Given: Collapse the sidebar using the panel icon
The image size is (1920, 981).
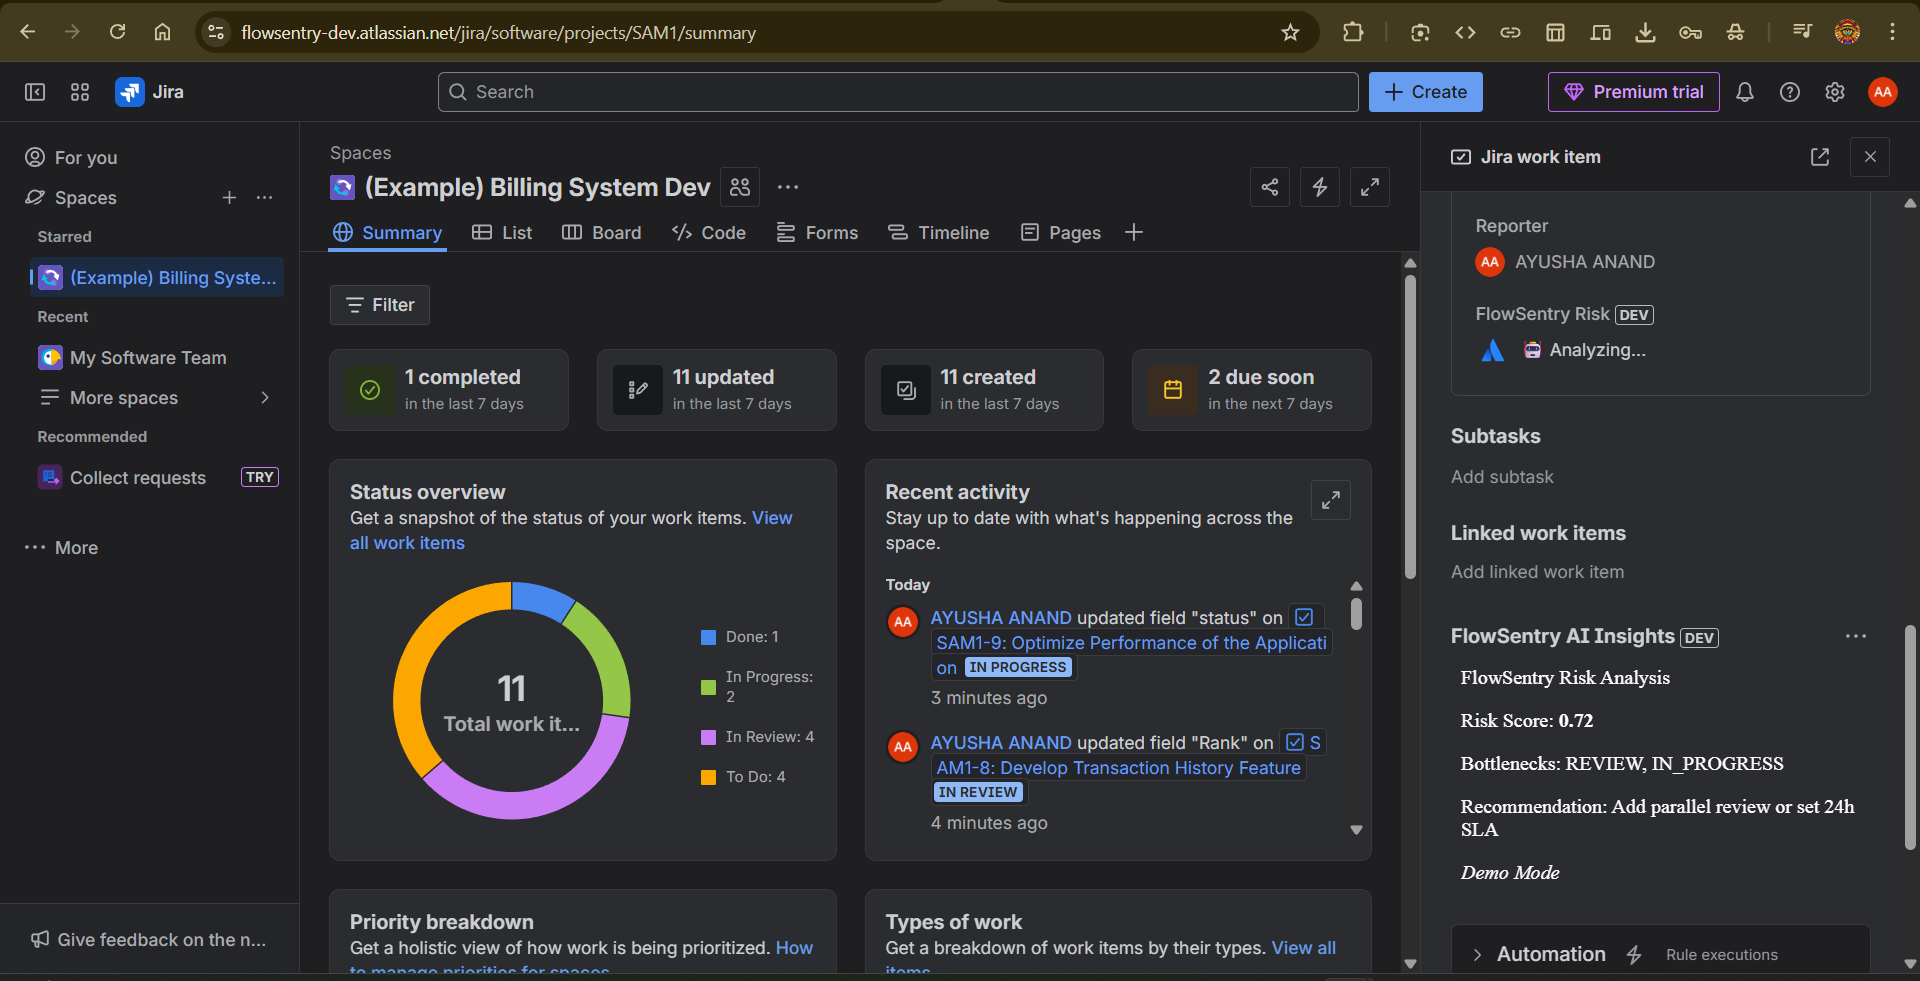Looking at the screenshot, I should click(33, 91).
